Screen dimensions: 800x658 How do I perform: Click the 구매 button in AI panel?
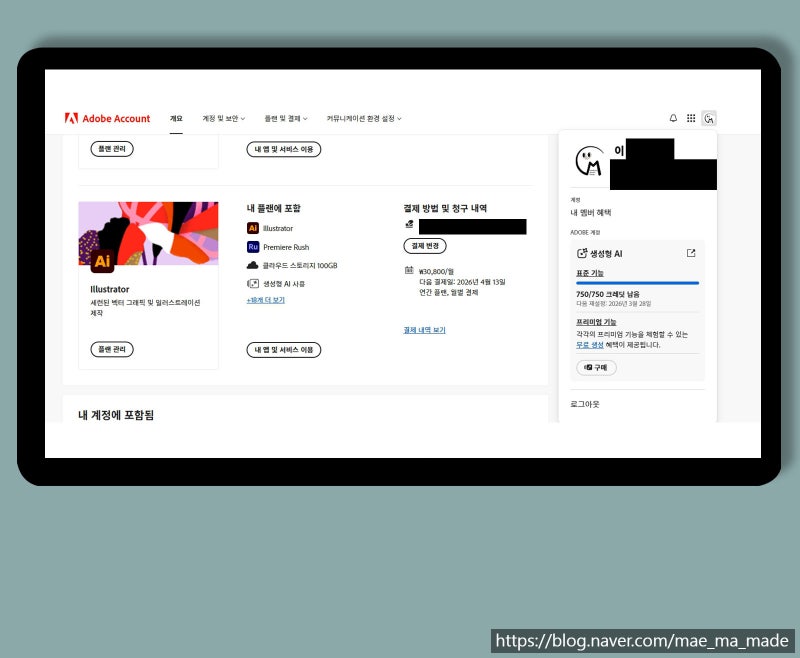pos(596,367)
